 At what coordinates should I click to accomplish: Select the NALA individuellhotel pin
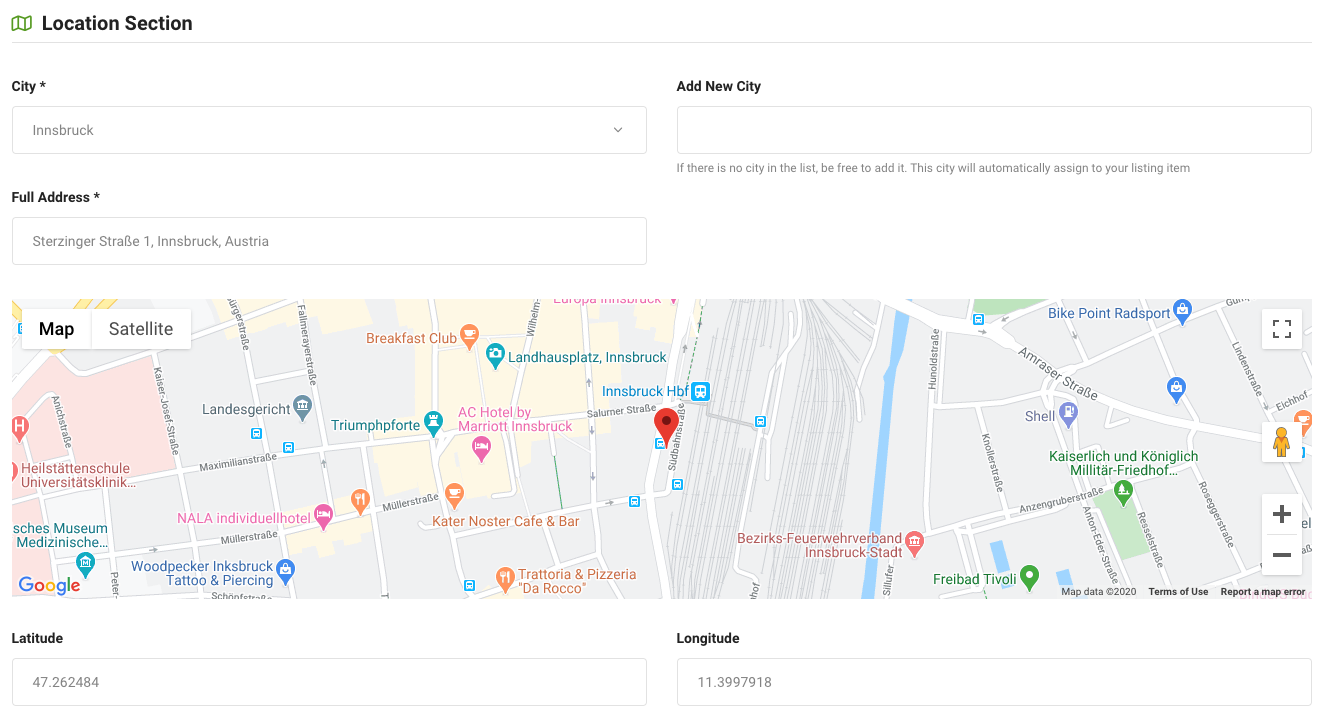323,516
